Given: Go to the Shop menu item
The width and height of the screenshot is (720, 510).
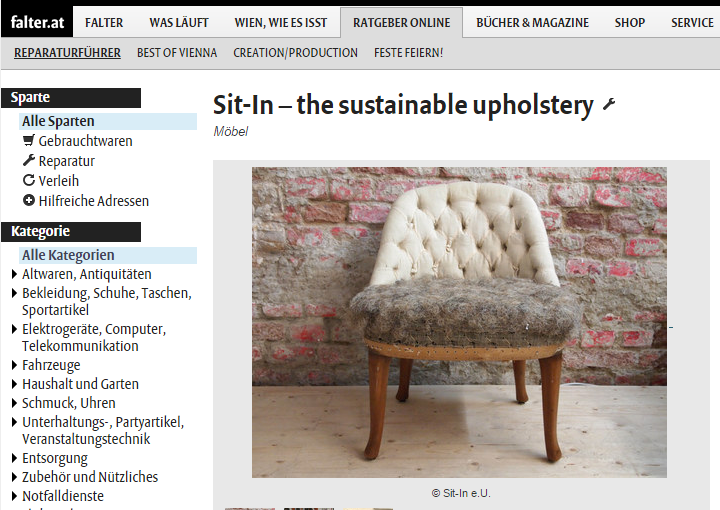Looking at the screenshot, I should (630, 22).
